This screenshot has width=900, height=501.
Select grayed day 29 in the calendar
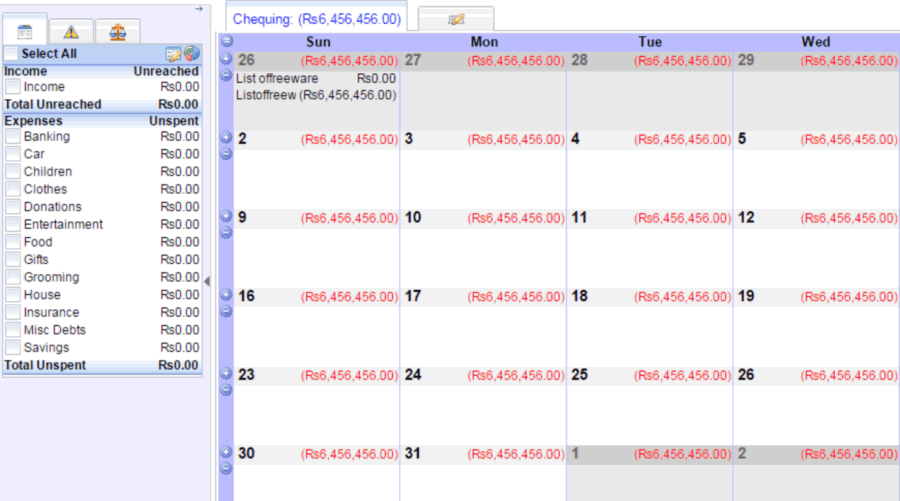746,60
